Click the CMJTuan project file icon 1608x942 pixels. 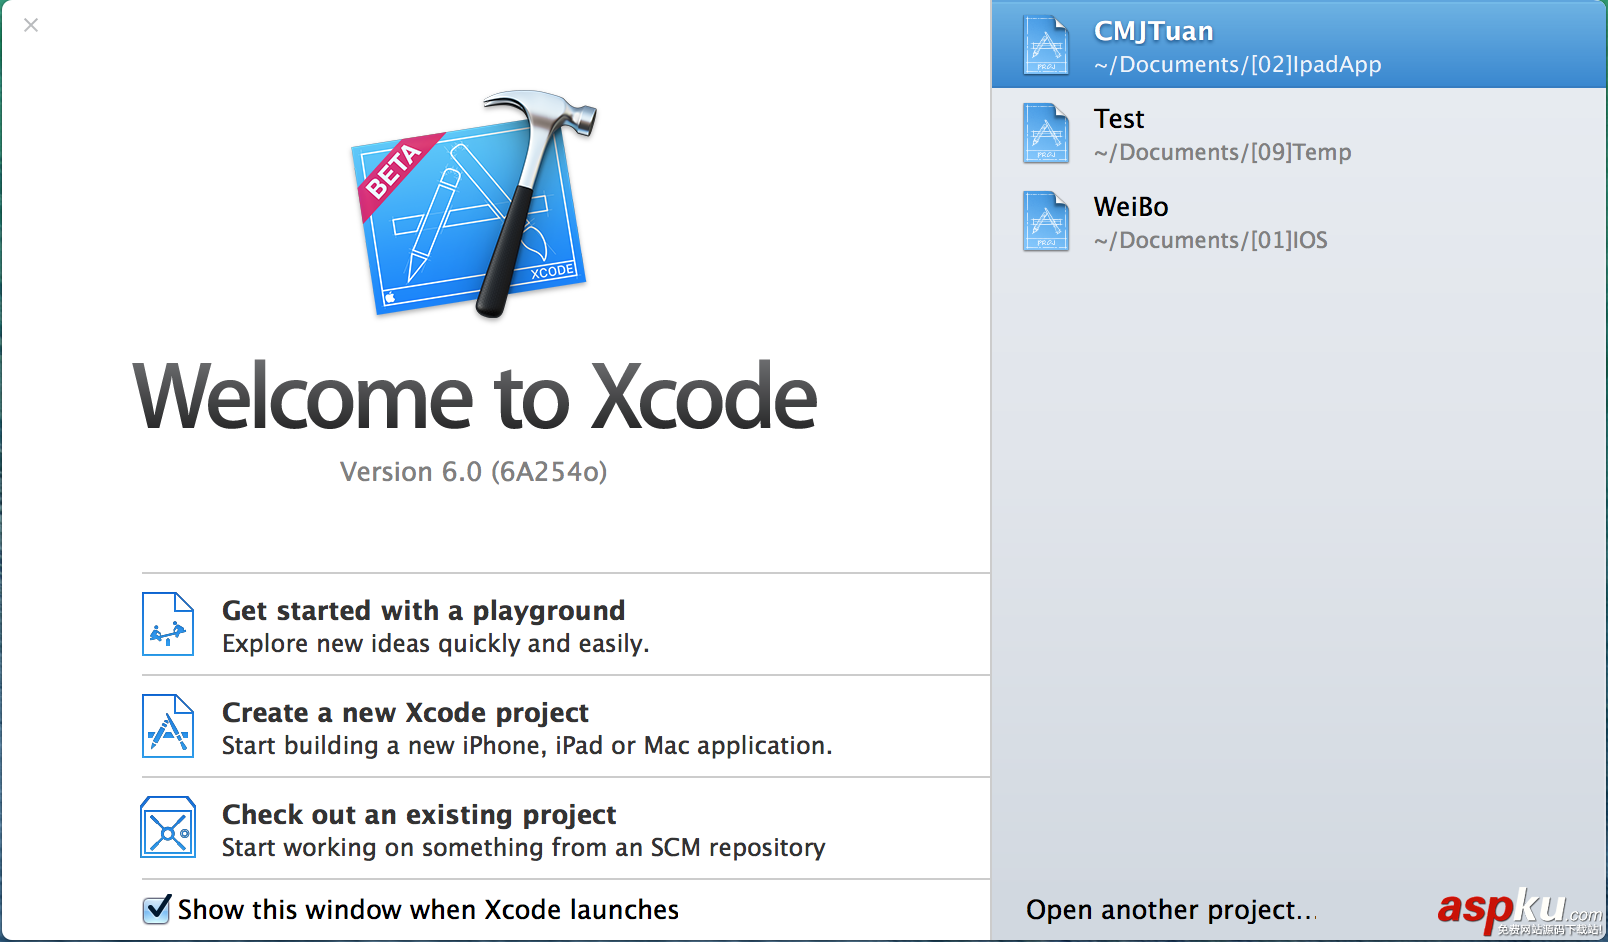tap(1046, 46)
